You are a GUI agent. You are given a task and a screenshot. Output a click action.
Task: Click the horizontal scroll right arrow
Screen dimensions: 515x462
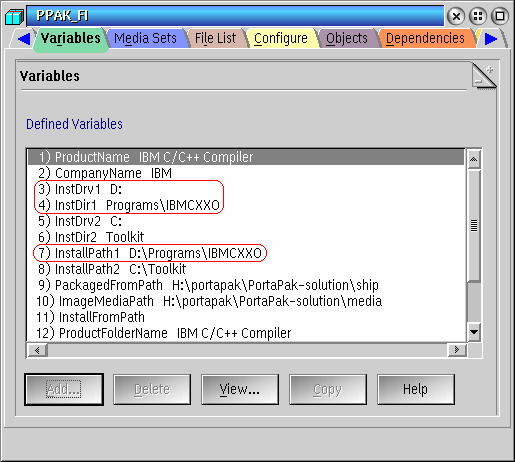[457, 350]
